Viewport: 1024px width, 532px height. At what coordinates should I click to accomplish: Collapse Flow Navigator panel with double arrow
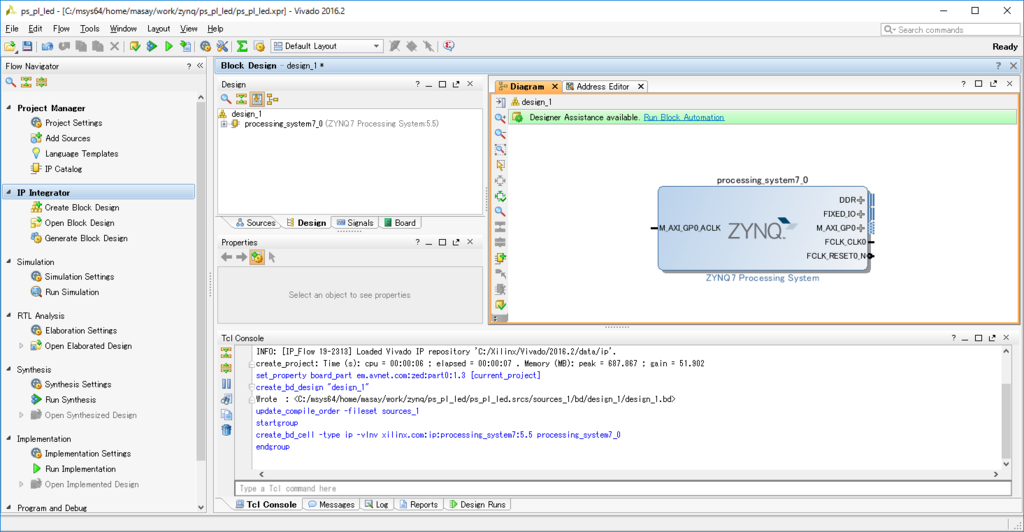(x=200, y=66)
